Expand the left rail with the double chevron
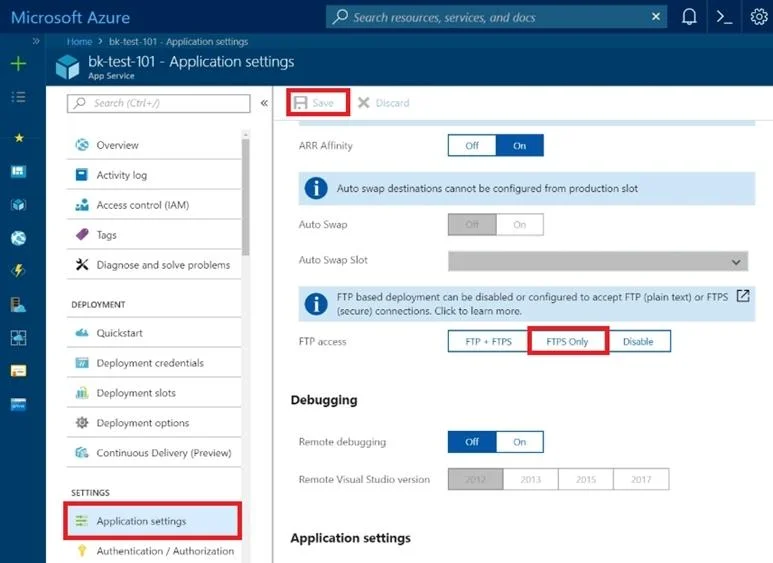773x563 pixels. coord(35,41)
